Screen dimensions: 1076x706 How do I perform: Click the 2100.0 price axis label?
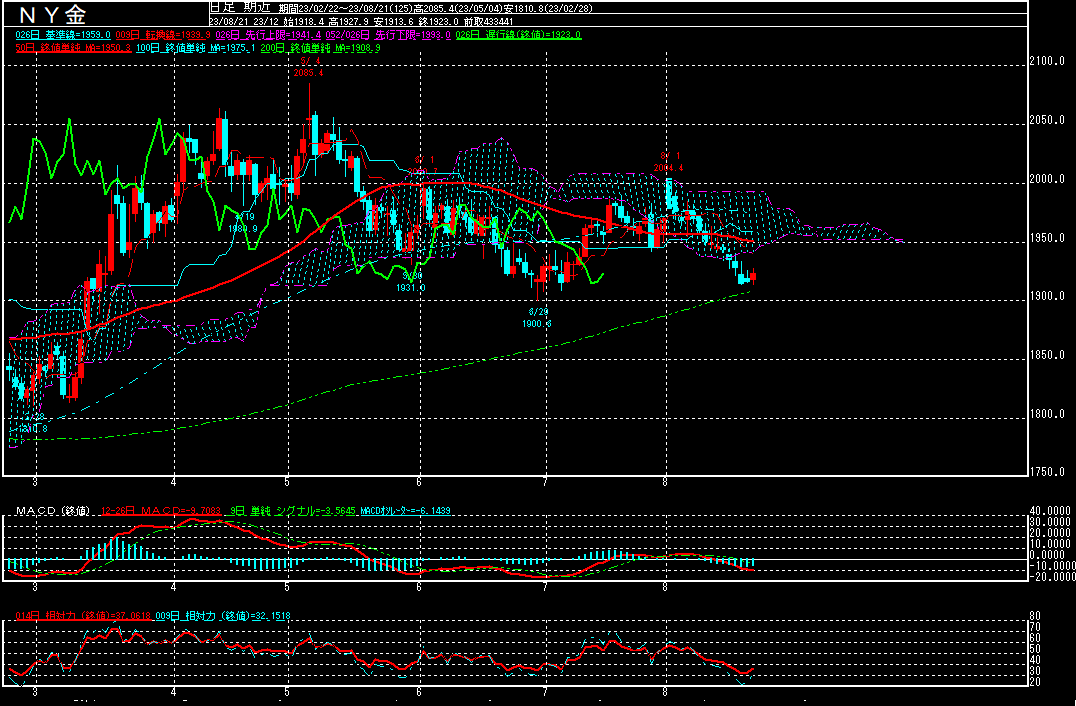pos(1046,62)
